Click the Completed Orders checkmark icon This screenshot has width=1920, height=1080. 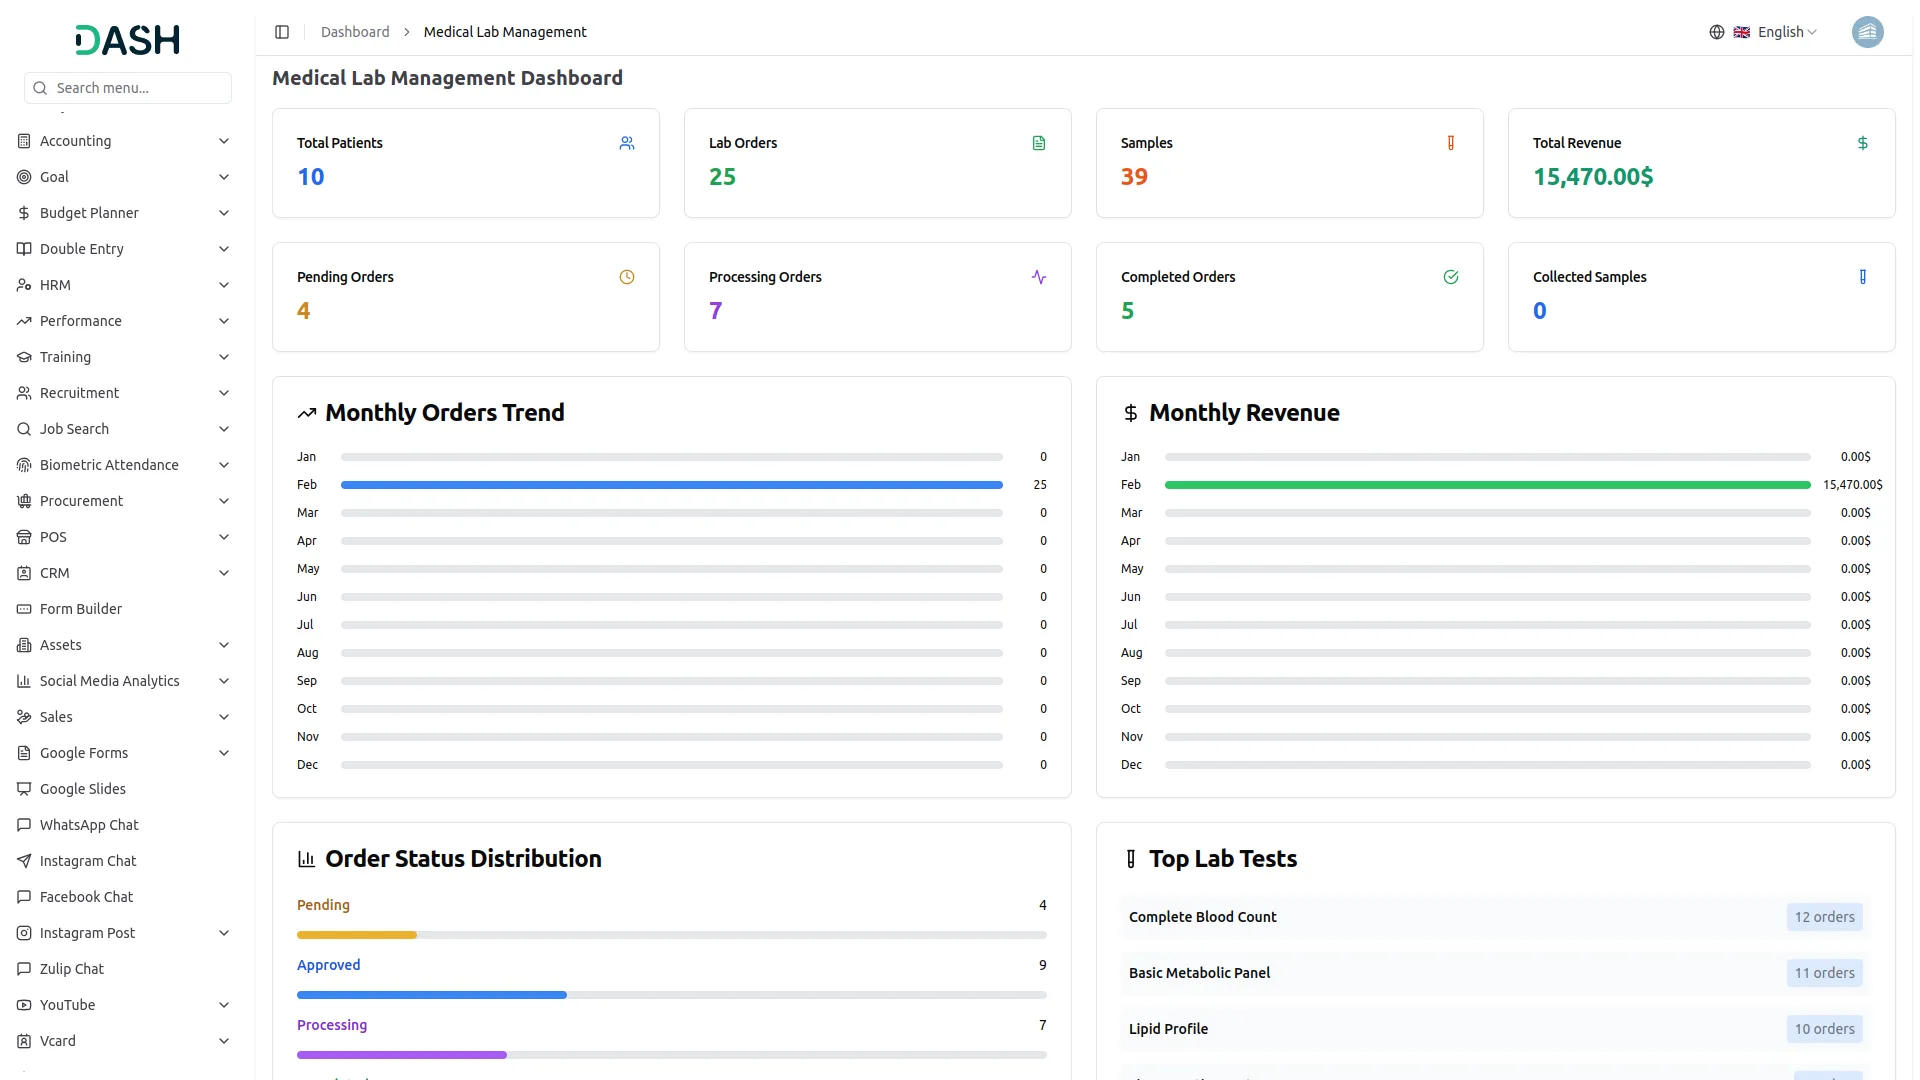1451,277
